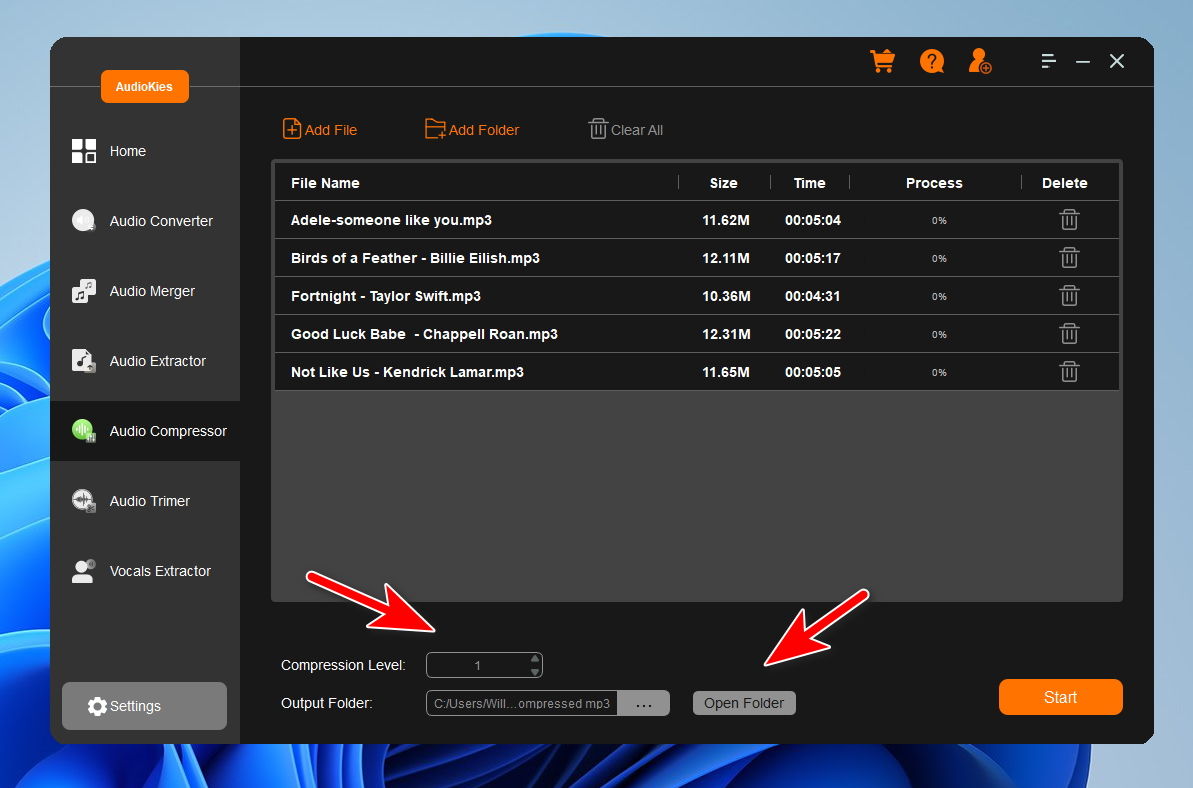Open Settings button
1193x788 pixels.
point(145,706)
